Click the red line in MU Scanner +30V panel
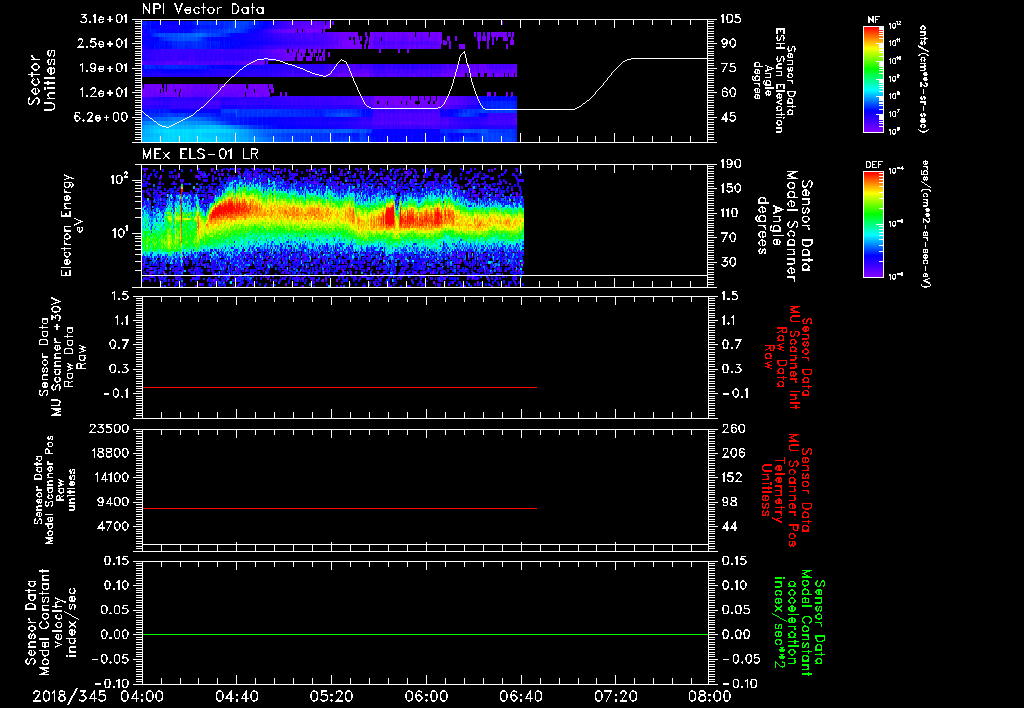This screenshot has width=1024, height=708. (339, 387)
